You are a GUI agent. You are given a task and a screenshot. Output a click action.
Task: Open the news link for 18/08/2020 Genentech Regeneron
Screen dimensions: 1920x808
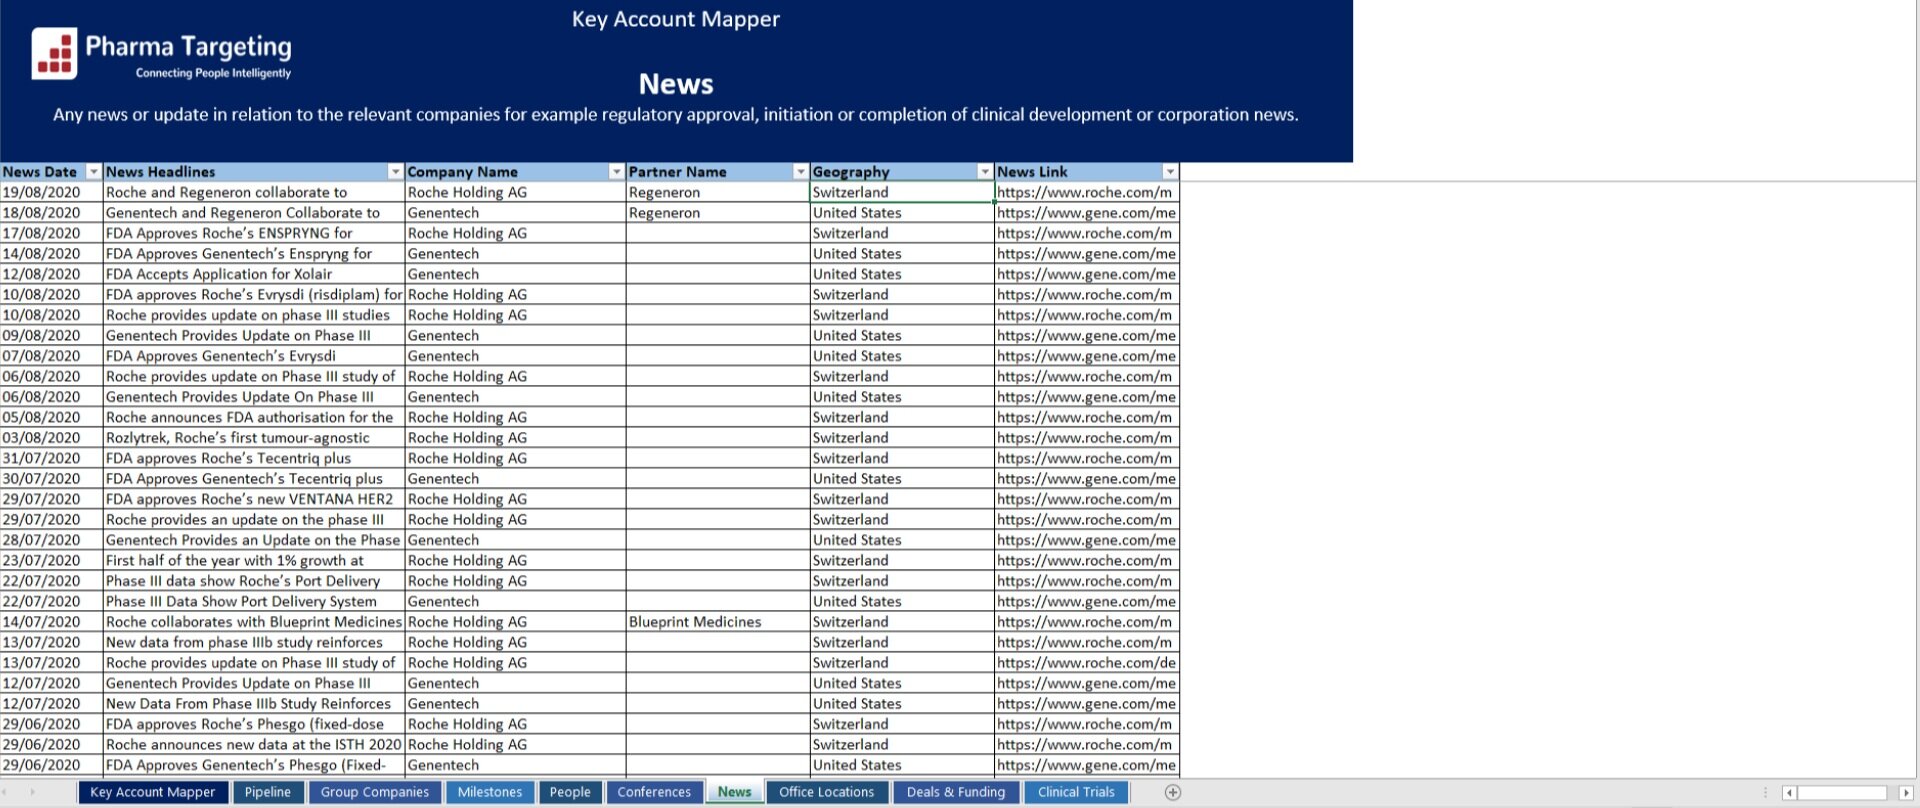click(1087, 213)
